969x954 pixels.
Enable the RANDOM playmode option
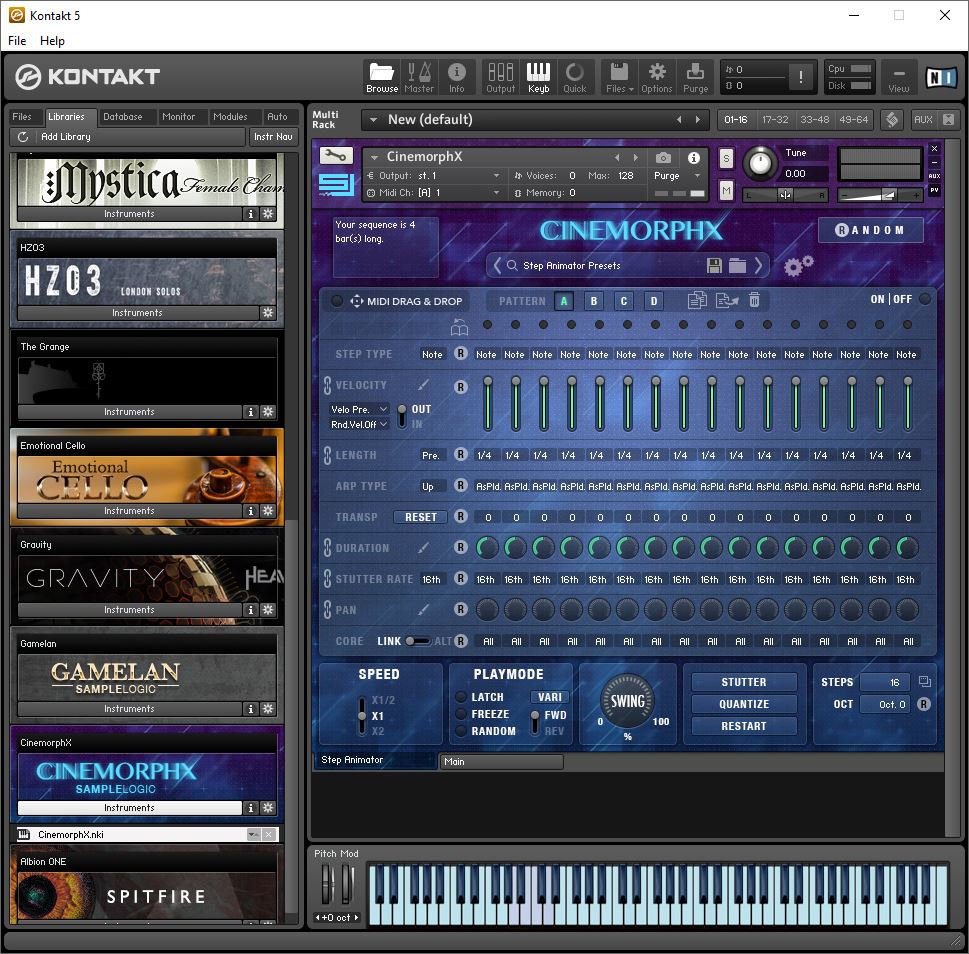(460, 731)
